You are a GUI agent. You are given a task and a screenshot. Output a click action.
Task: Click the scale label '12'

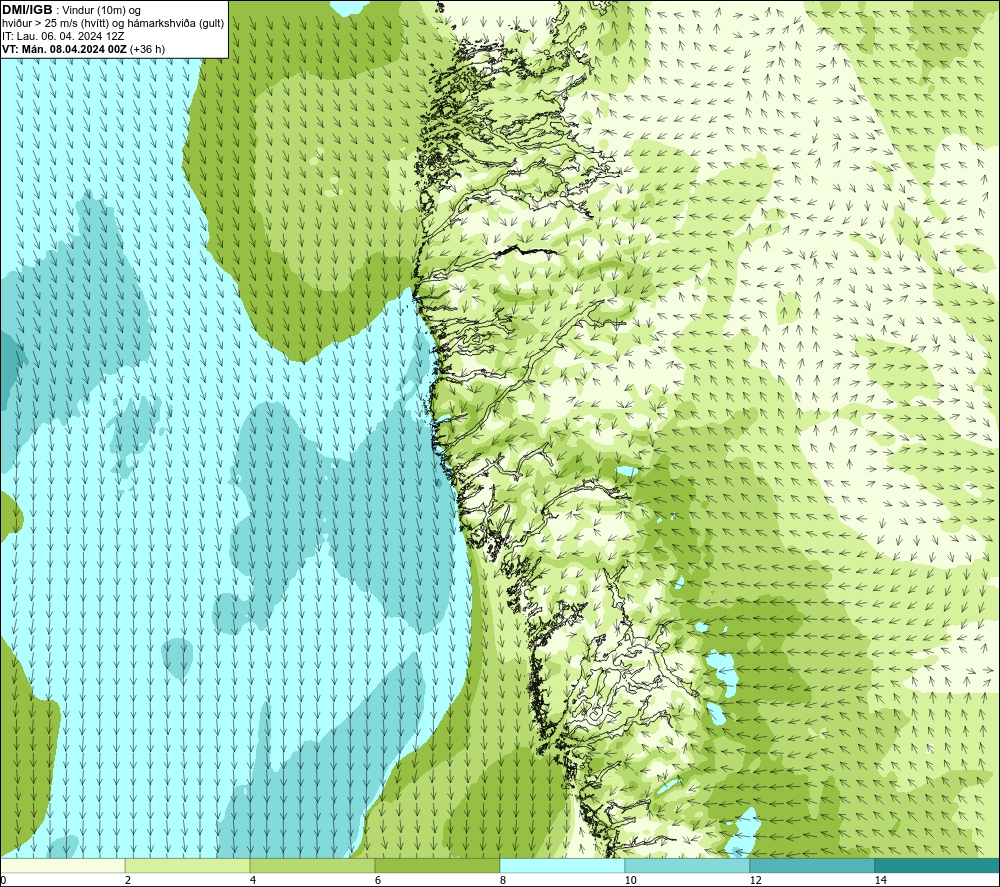click(x=755, y=880)
